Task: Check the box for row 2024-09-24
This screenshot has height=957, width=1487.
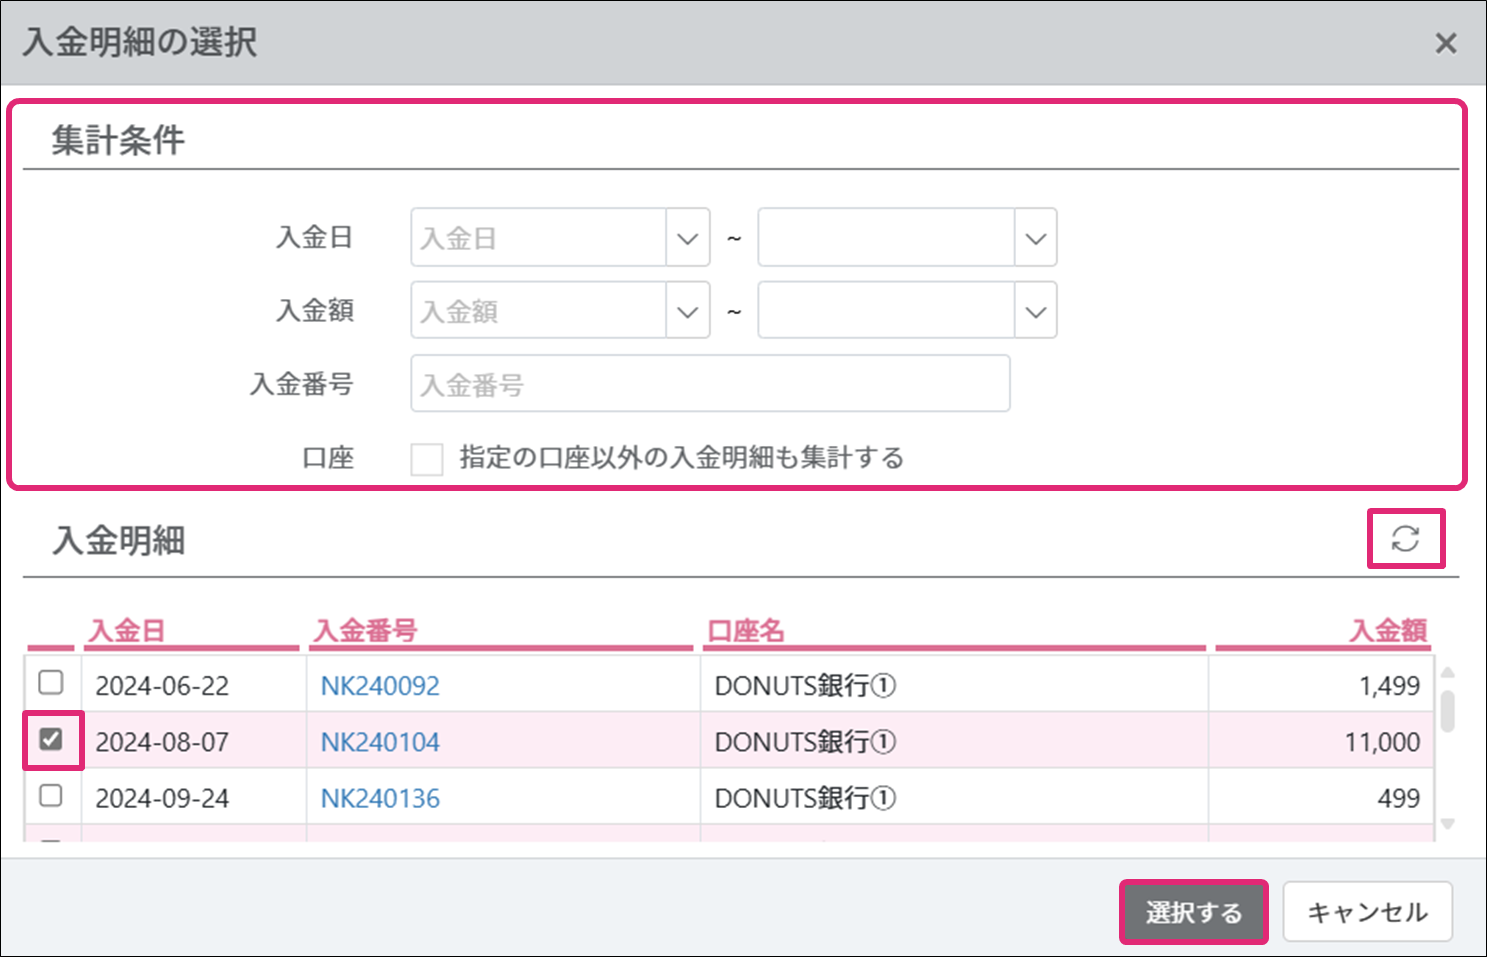Action: [50, 796]
